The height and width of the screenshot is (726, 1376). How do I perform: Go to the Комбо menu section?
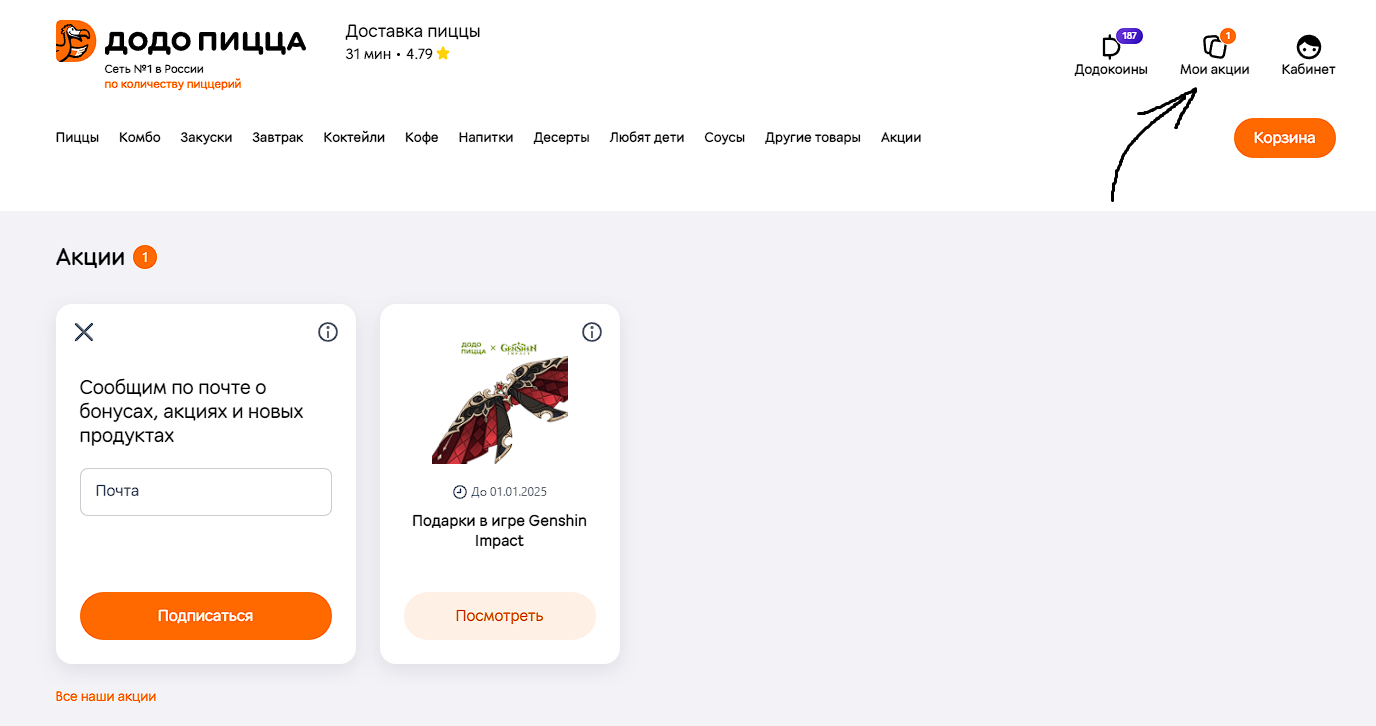click(x=140, y=138)
